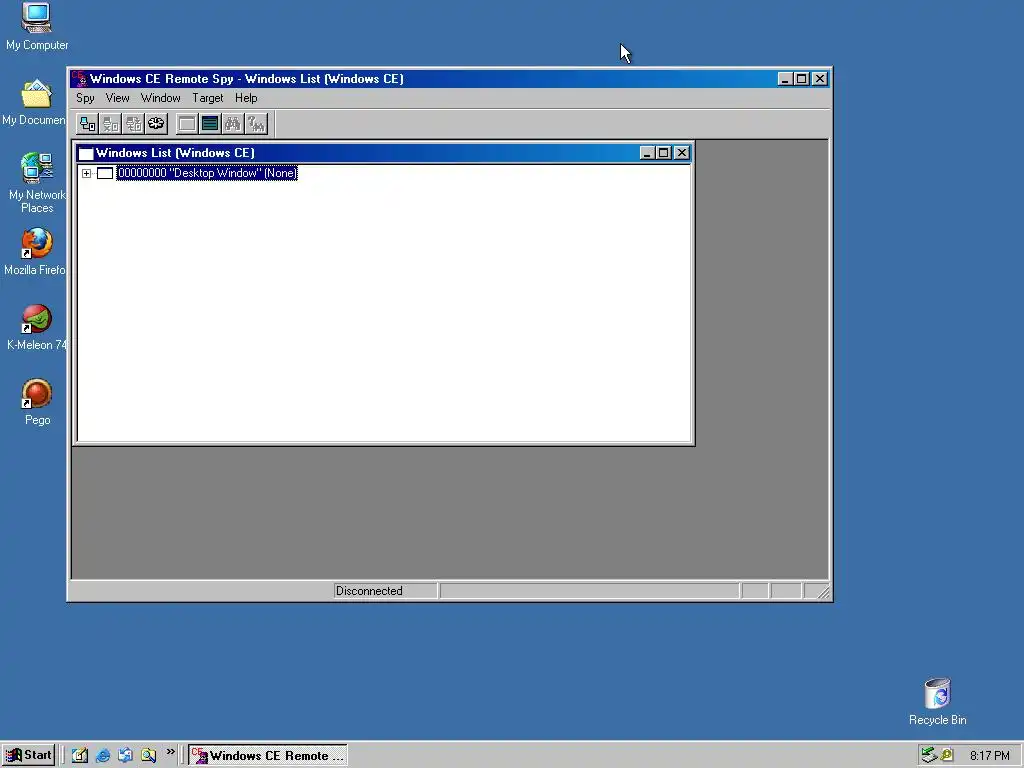This screenshot has height=768, width=1024.
Task: Open the Recycle Bin
Action: [x=938, y=702]
